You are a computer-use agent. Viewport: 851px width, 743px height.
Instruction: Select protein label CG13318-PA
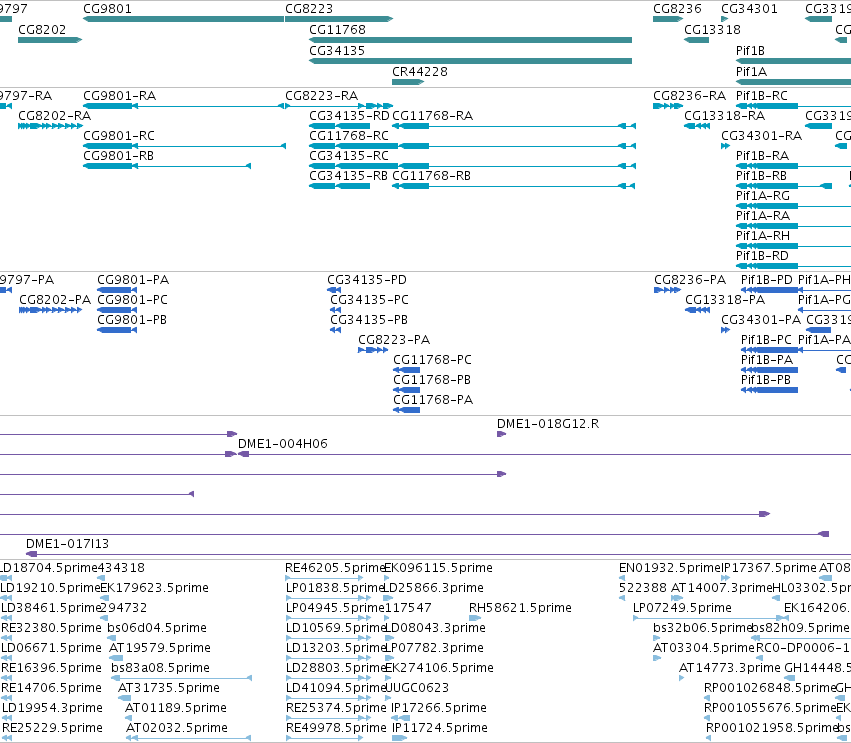click(725, 301)
